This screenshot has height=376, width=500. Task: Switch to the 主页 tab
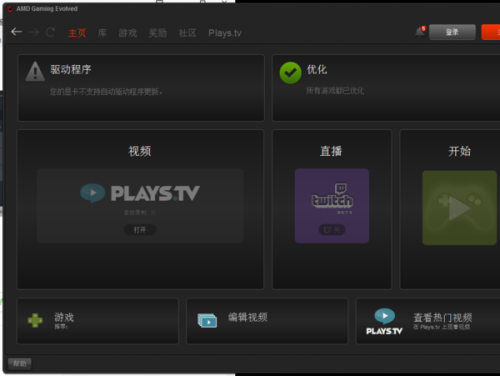pos(77,33)
